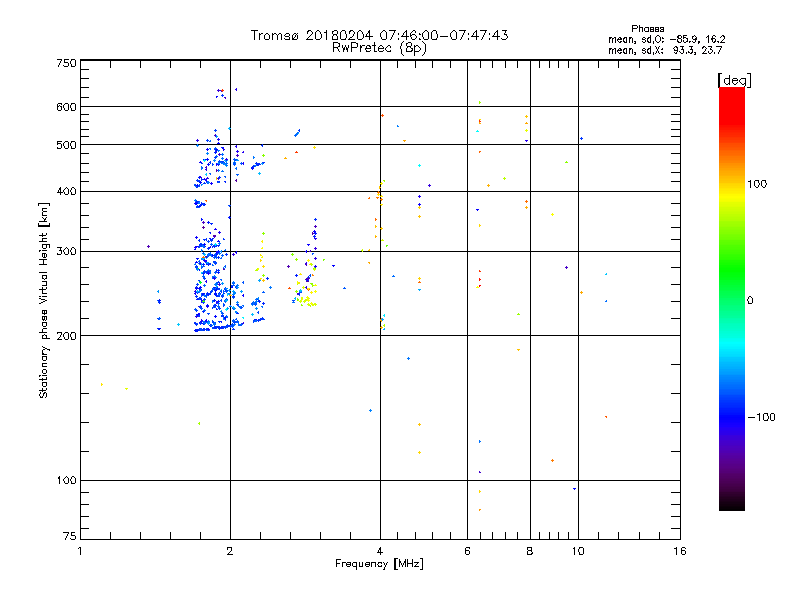This screenshot has height=600, width=800.
Task: Click y-axis tick label '200'
Action: 66,336
